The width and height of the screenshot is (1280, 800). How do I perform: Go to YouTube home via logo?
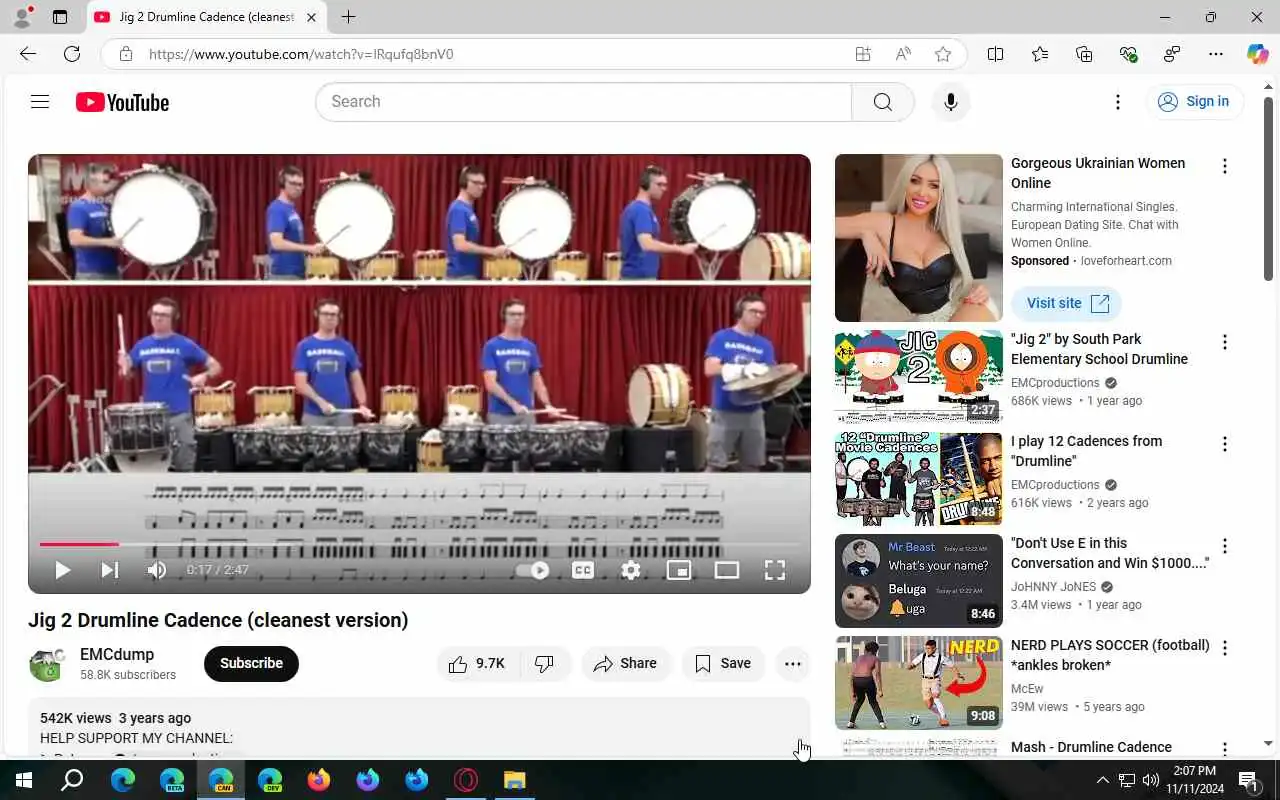[x=122, y=102]
